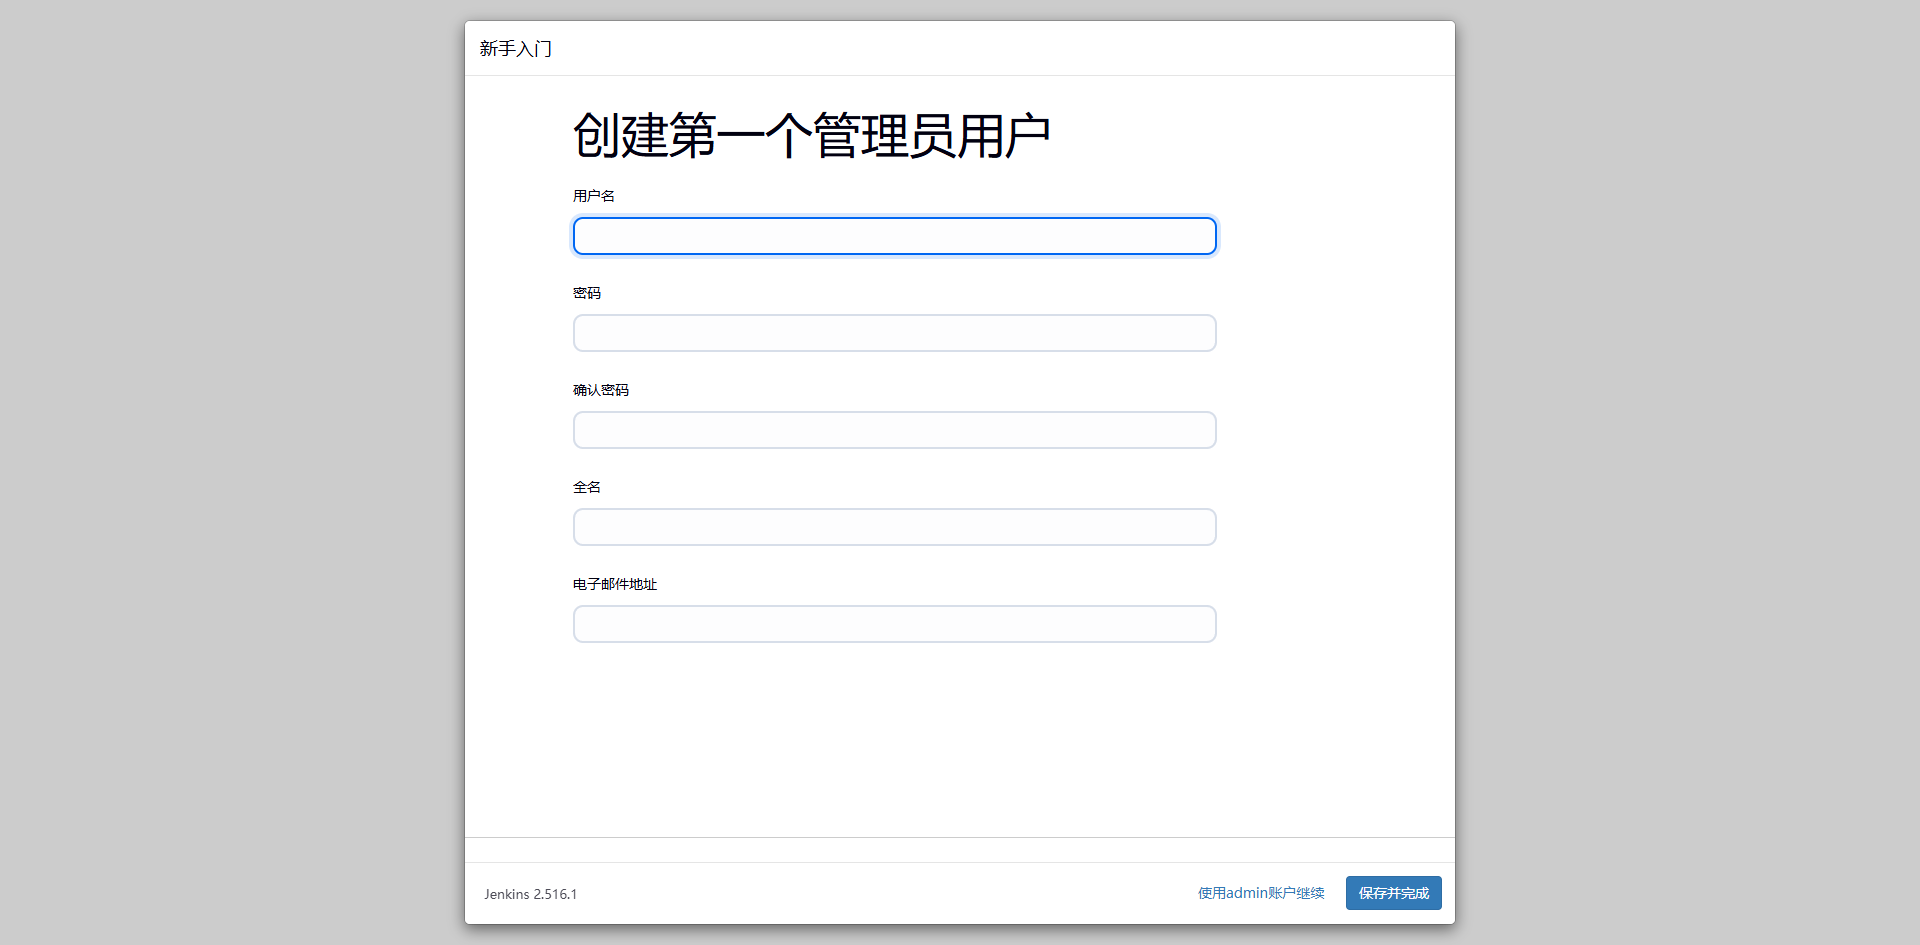Click the 保存并完成 button
This screenshot has width=1920, height=945.
click(1393, 893)
